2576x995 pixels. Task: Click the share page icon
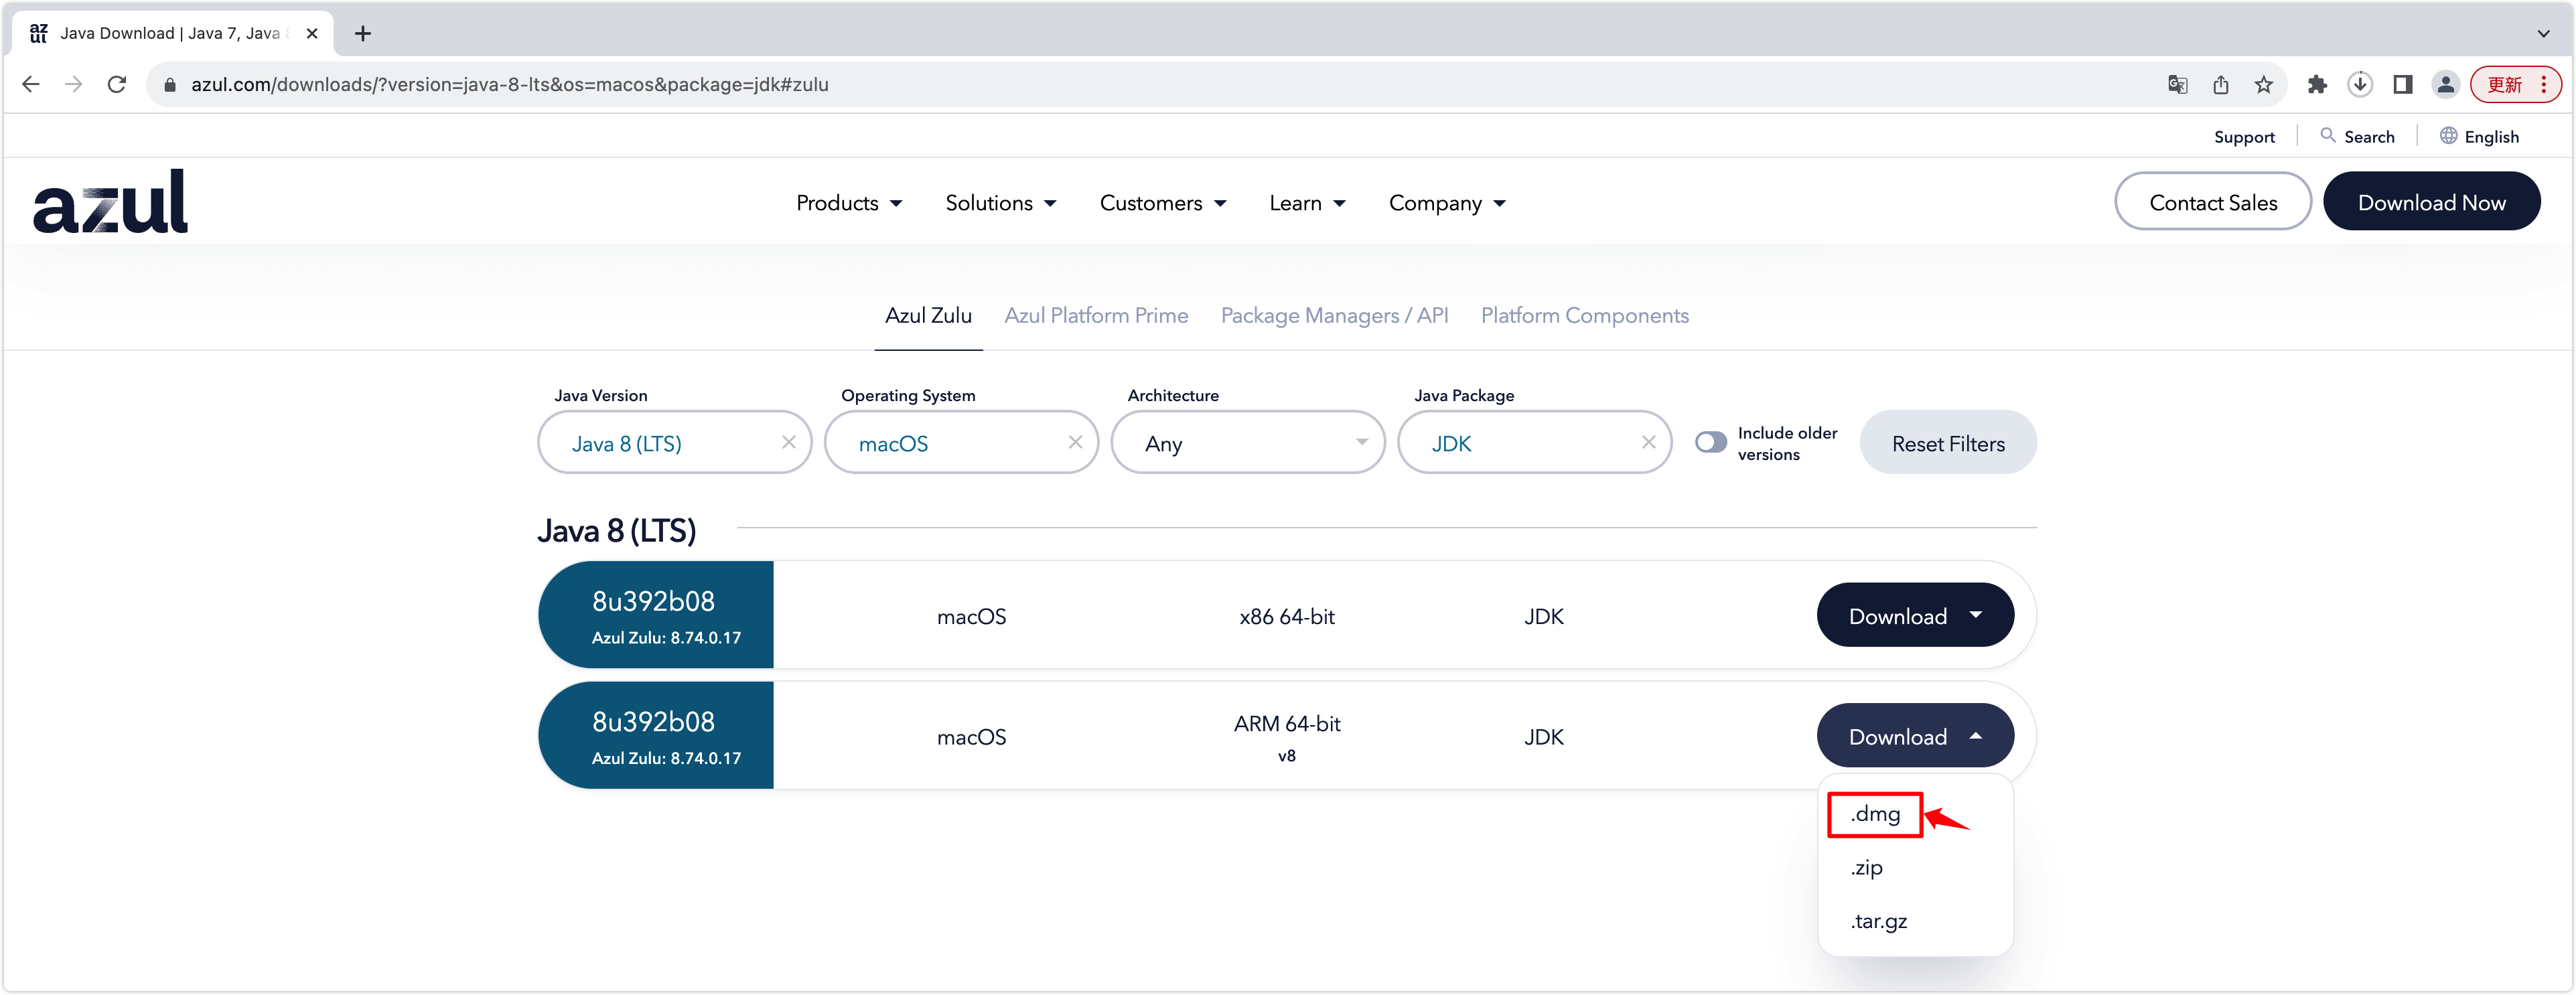pyautogui.click(x=2220, y=85)
